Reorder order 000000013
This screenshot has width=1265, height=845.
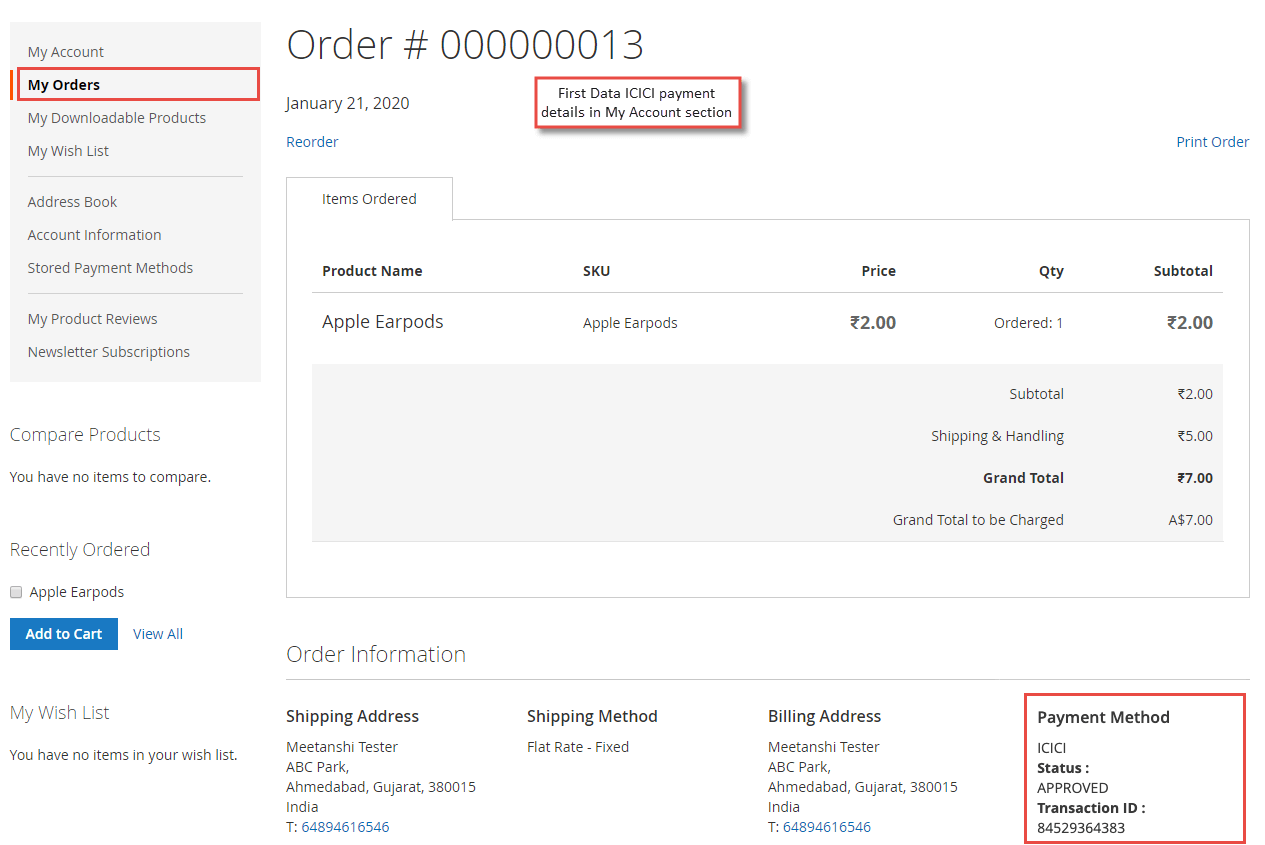click(312, 141)
